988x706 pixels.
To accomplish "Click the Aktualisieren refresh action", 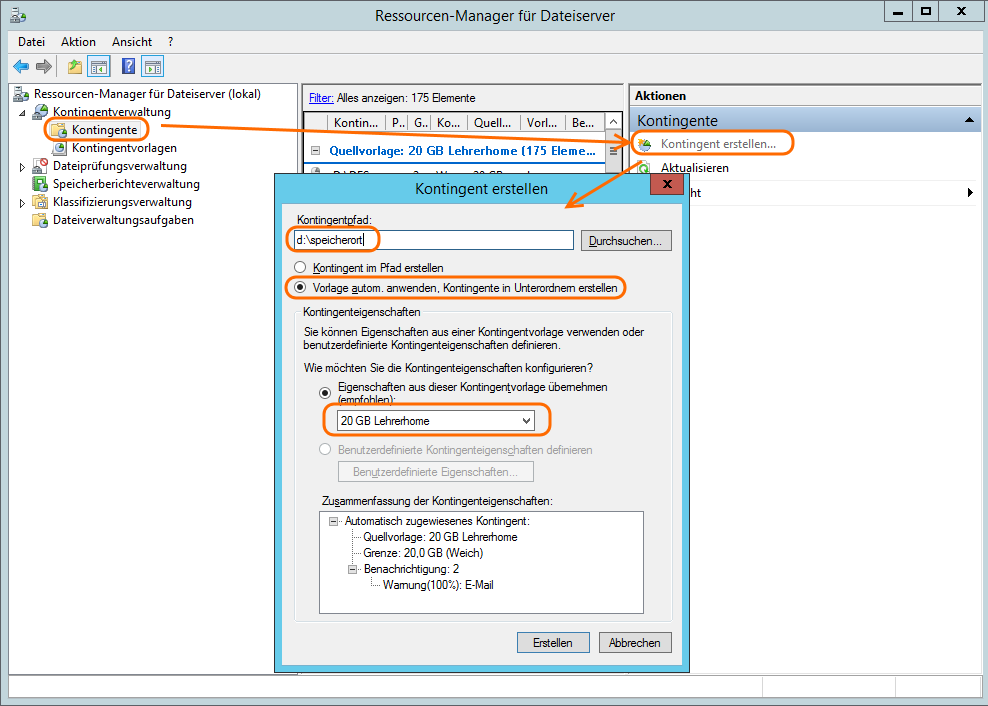I will click(x=694, y=168).
